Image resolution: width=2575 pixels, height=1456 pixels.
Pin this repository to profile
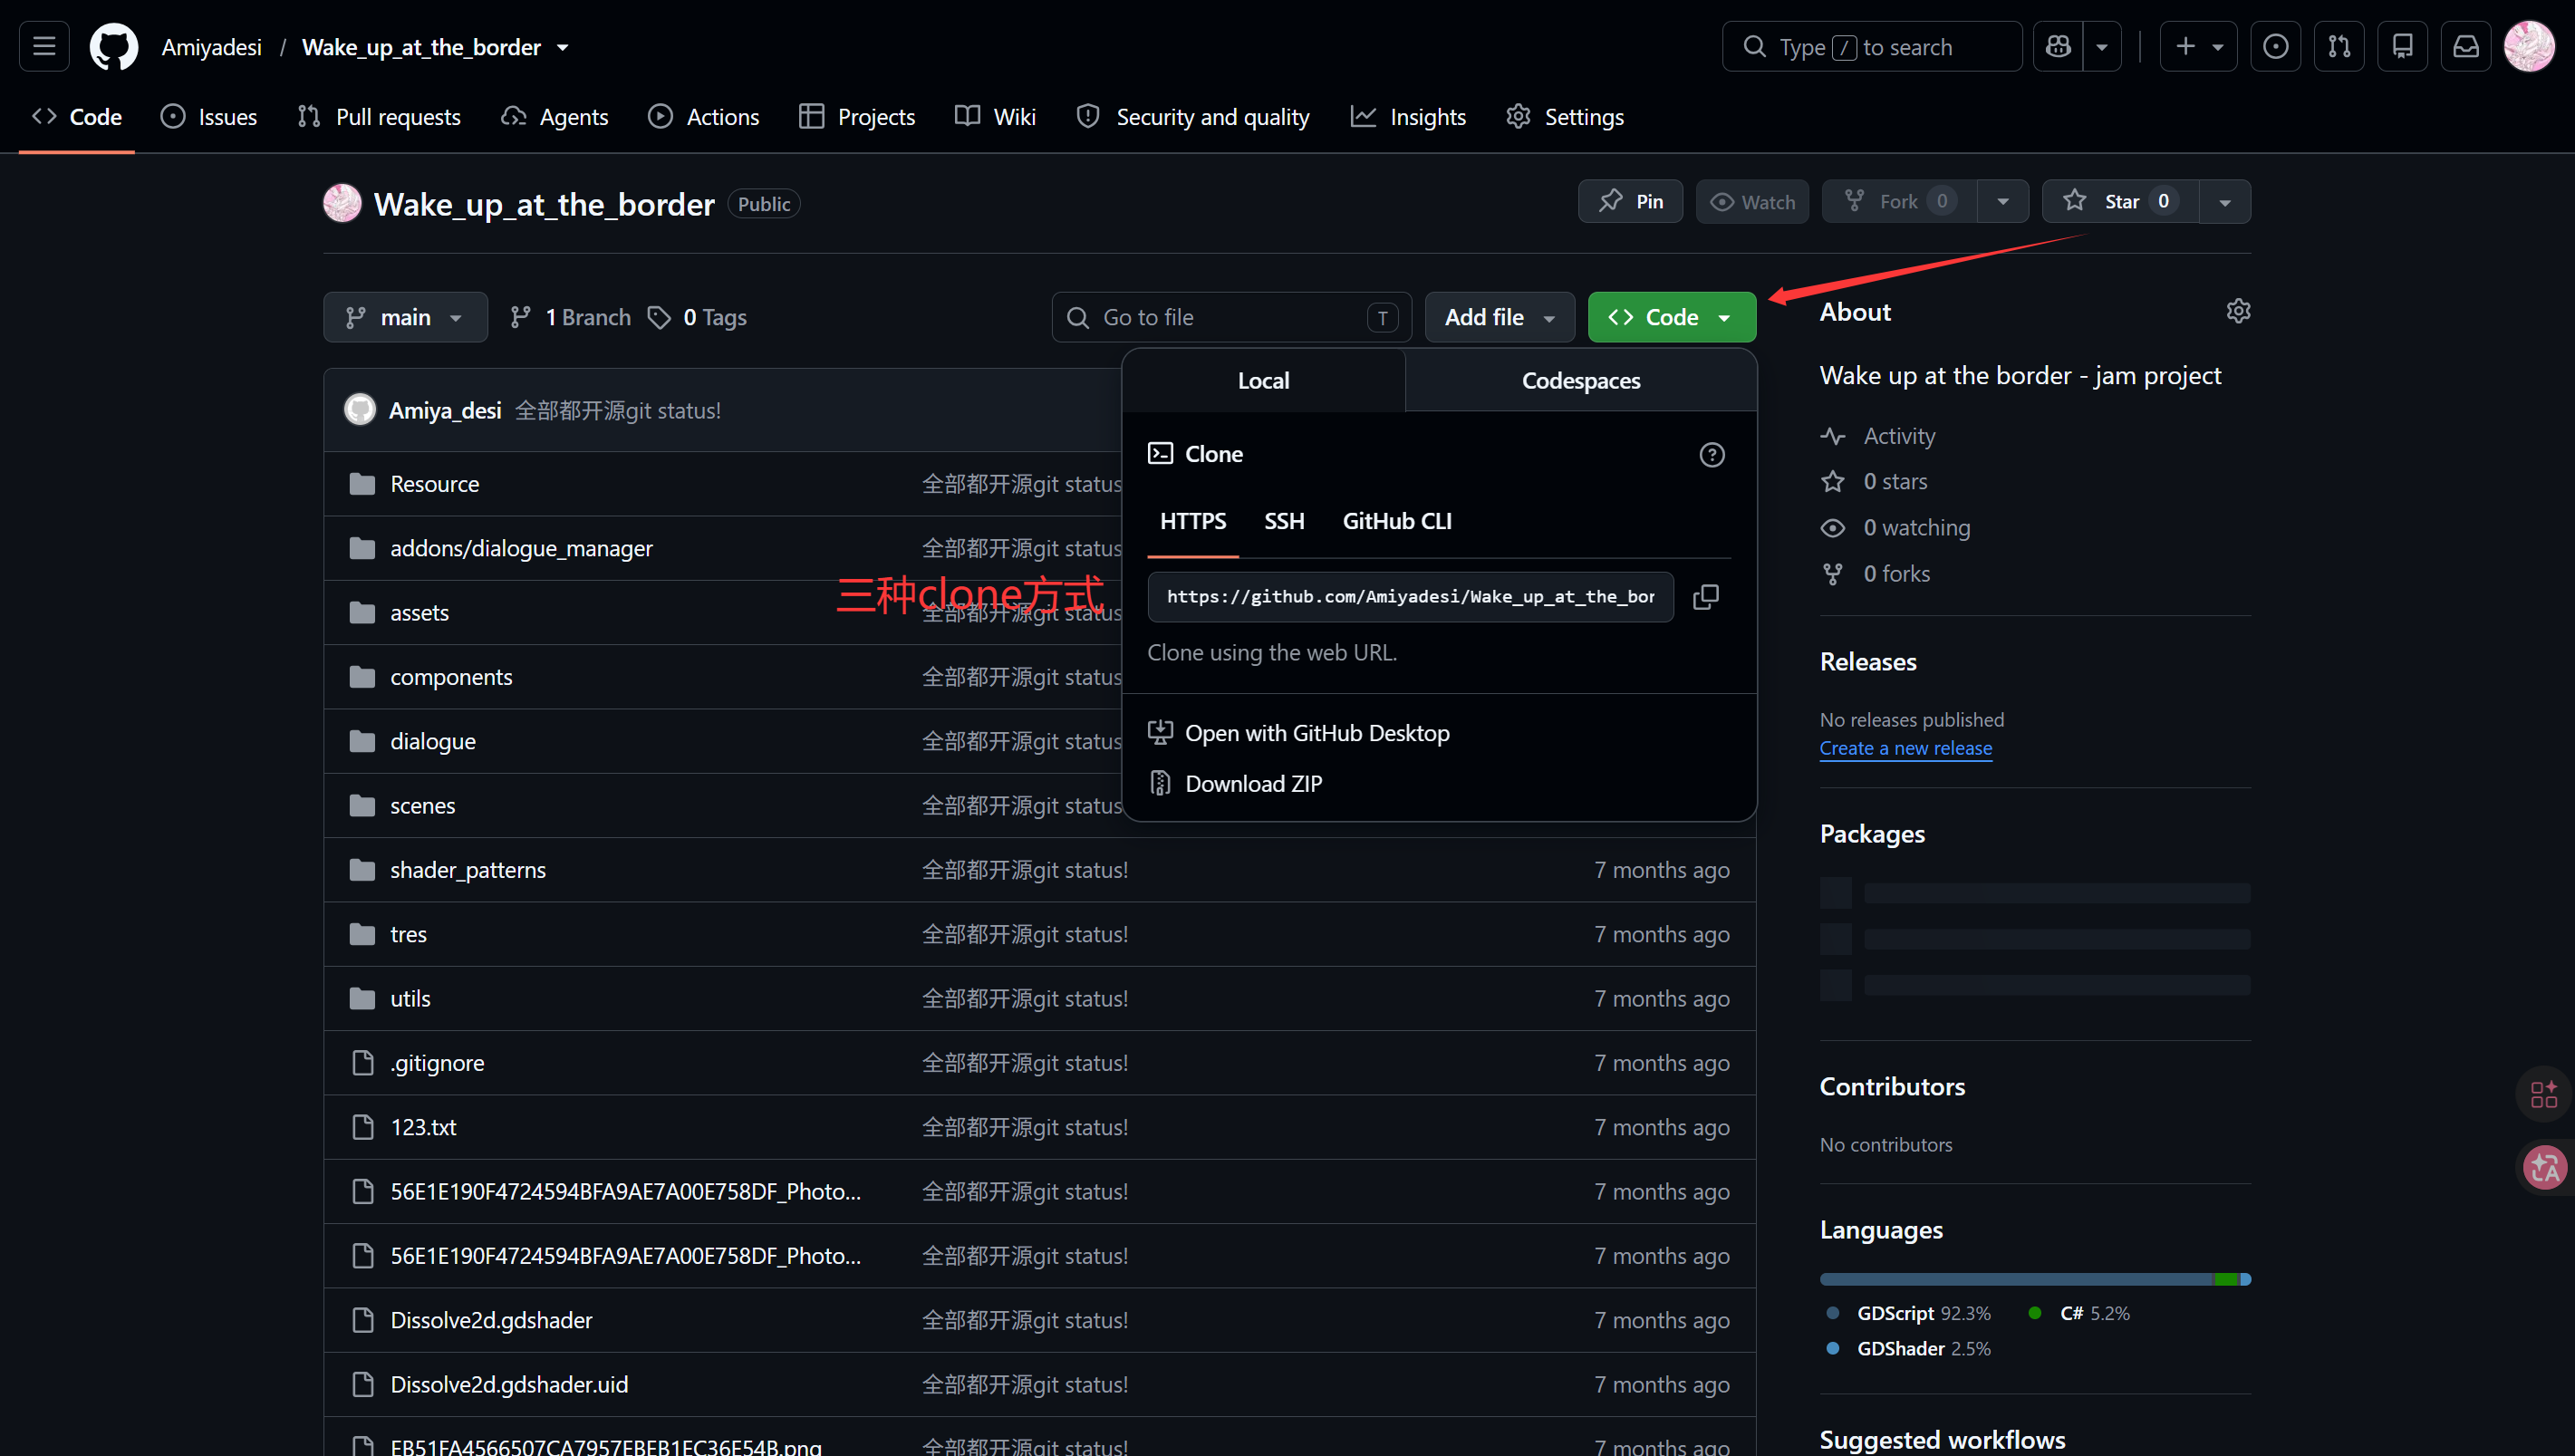[1630, 202]
